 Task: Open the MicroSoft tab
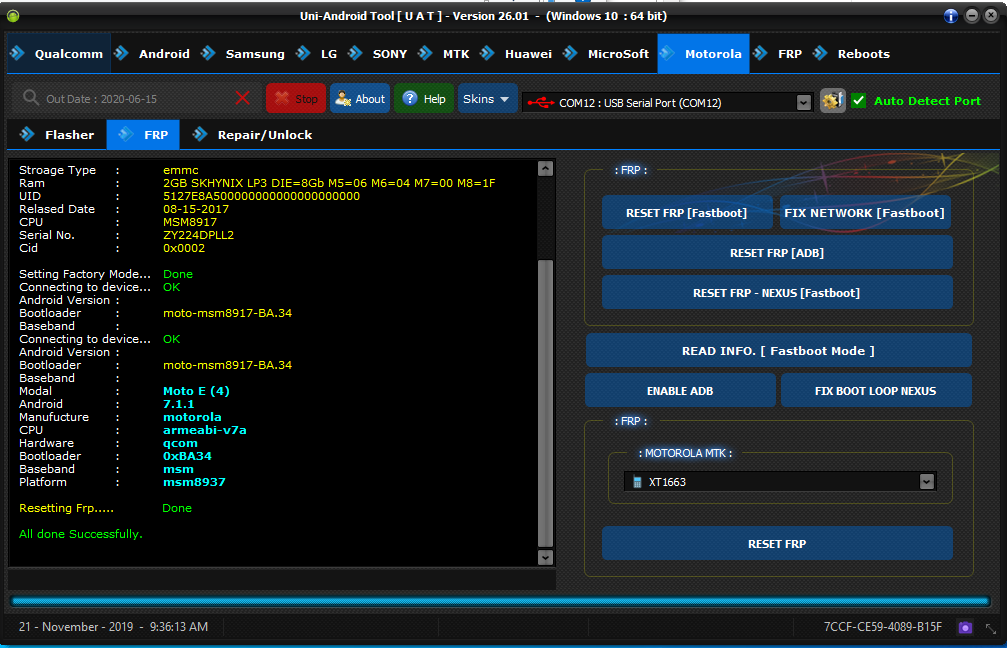[x=608, y=54]
